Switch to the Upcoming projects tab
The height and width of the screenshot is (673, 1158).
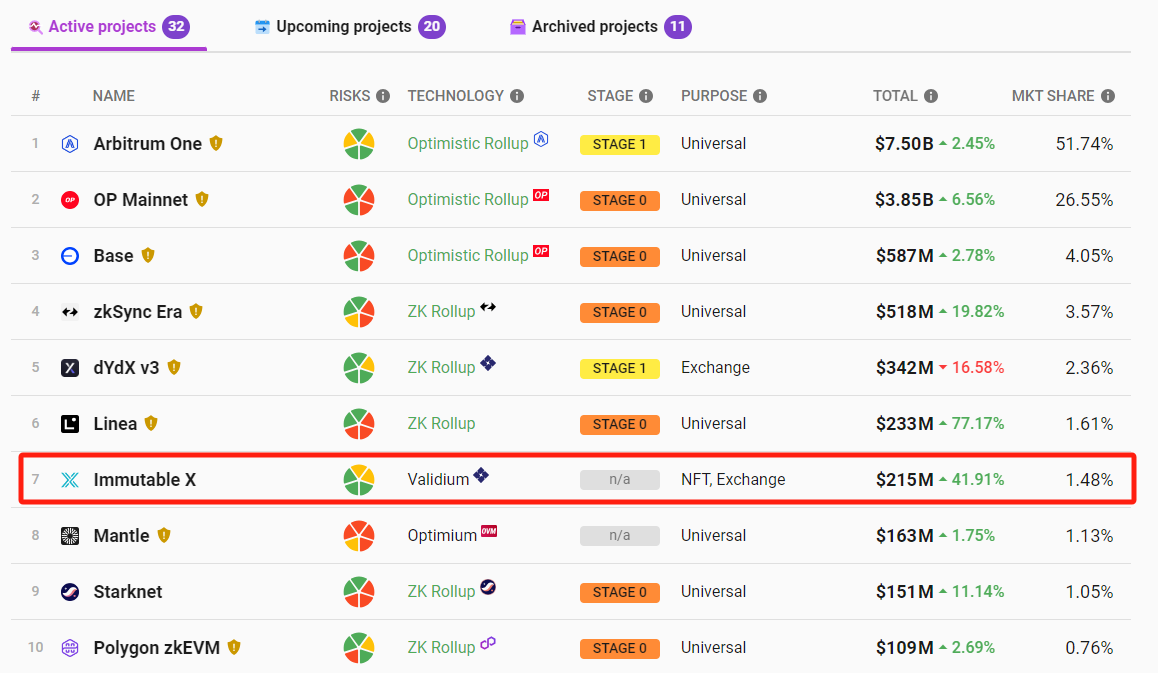pyautogui.click(x=344, y=27)
